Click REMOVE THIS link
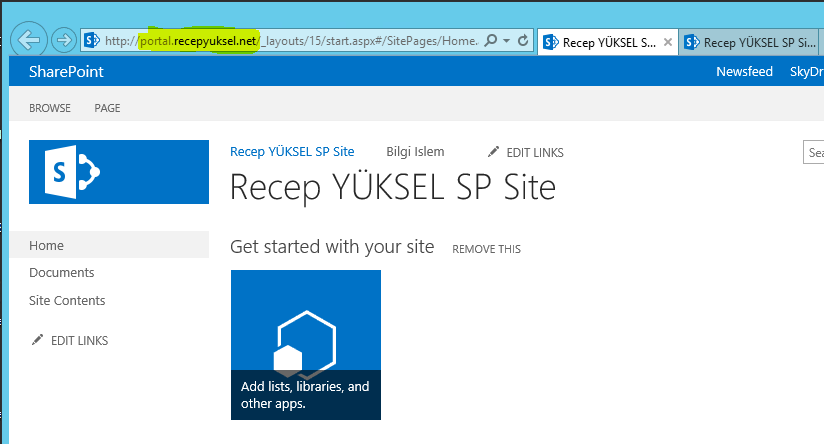This screenshot has width=824, height=444. point(486,249)
